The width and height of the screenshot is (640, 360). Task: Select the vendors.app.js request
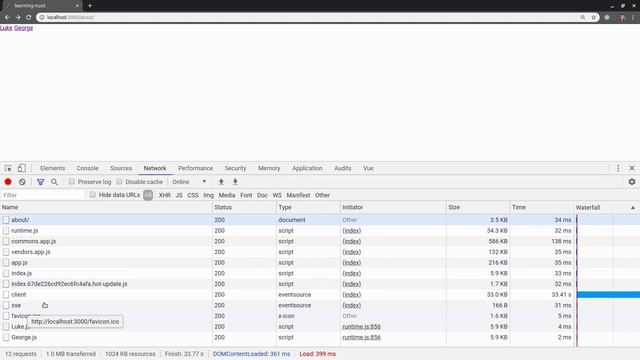[x=320, y=252]
